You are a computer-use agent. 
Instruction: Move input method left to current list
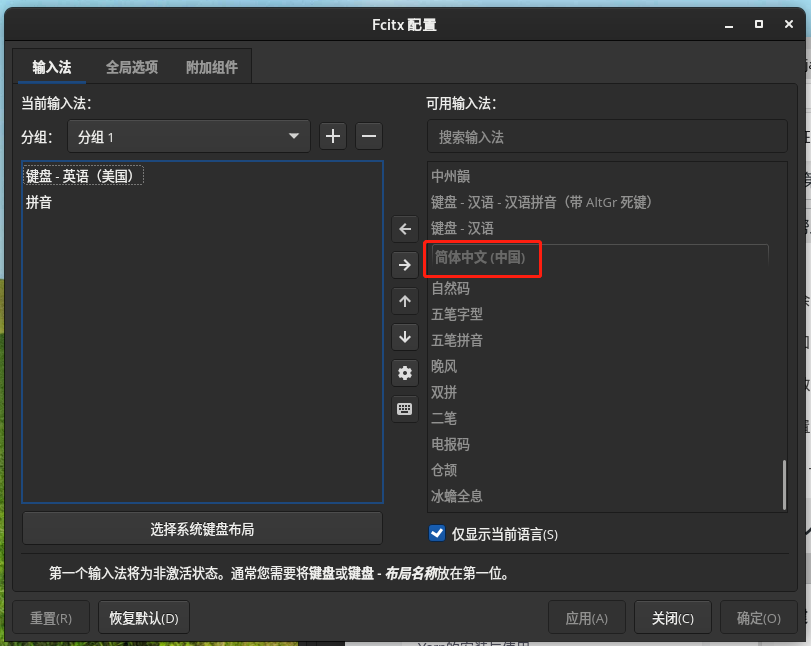click(405, 229)
